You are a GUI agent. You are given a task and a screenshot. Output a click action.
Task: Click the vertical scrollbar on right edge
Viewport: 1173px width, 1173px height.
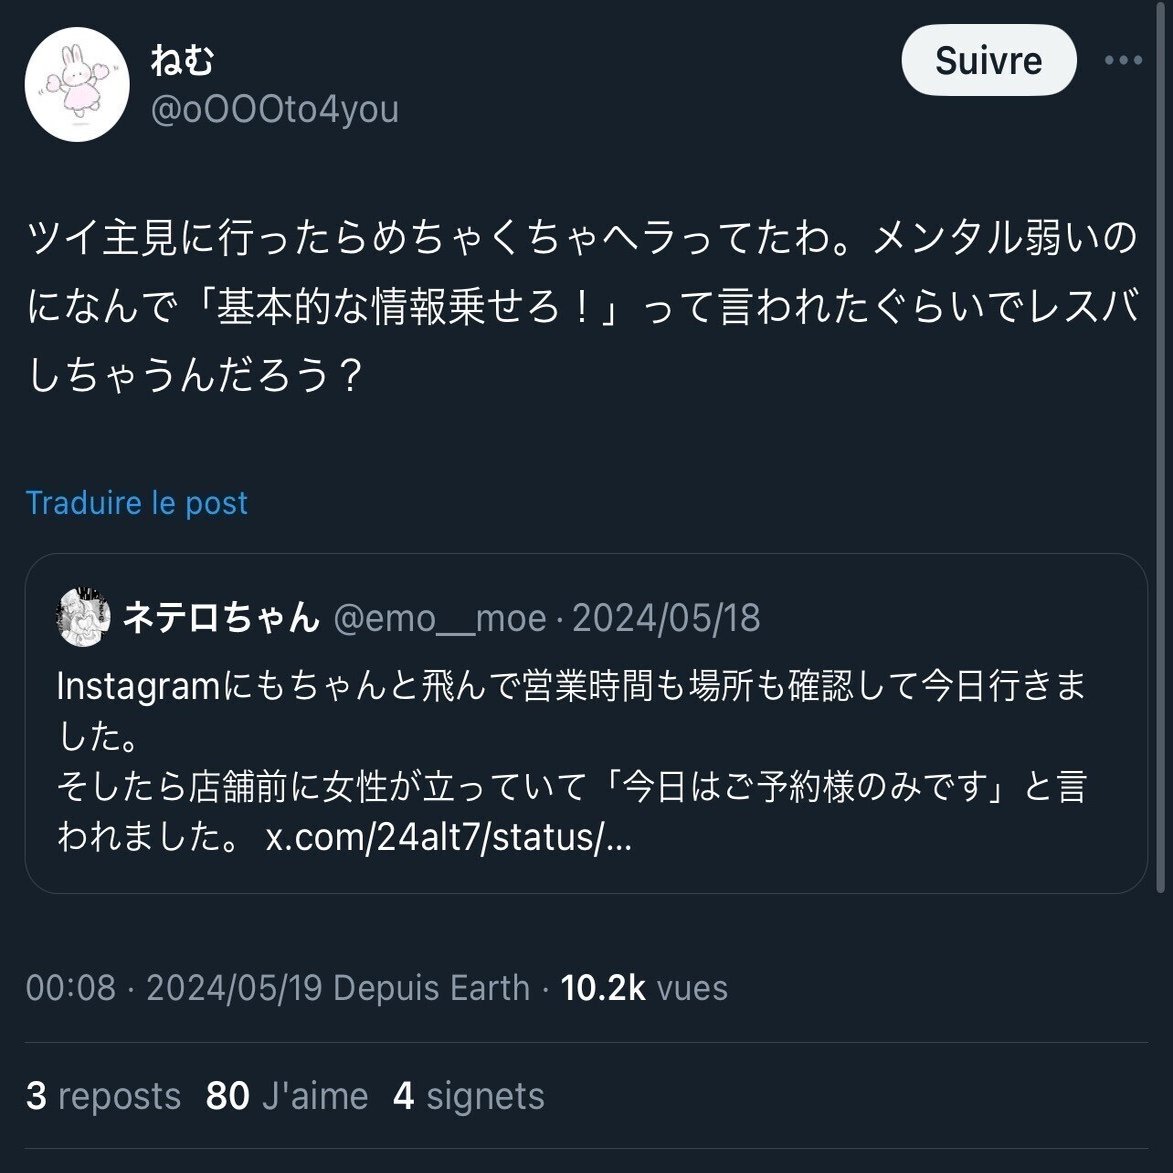point(1161,449)
